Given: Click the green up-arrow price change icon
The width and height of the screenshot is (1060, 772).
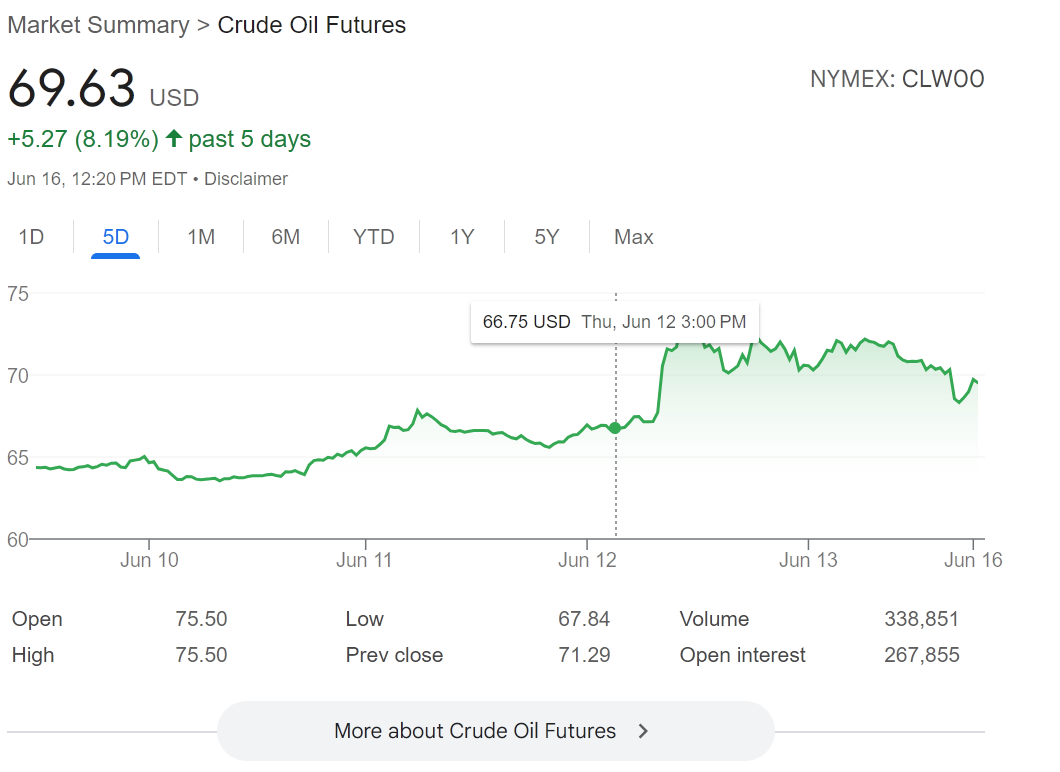Looking at the screenshot, I should pyautogui.click(x=174, y=139).
